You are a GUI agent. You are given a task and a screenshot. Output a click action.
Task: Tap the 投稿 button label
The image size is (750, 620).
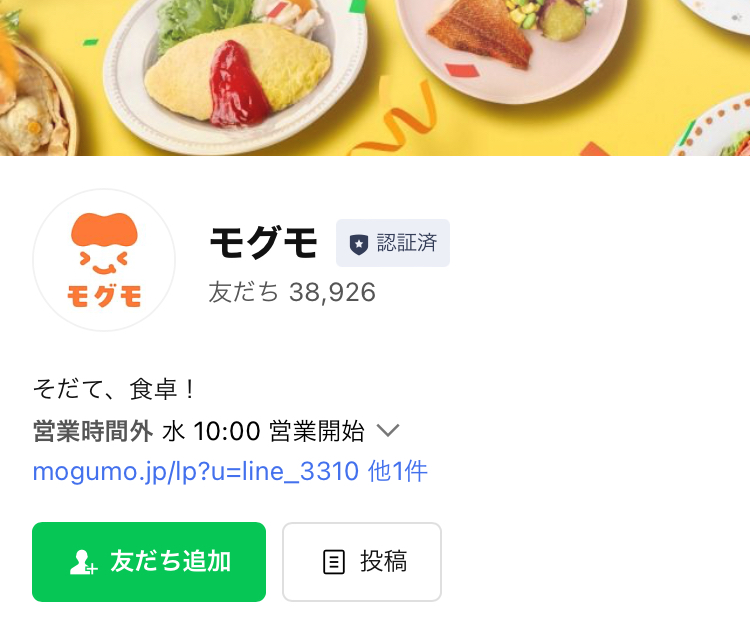click(x=384, y=562)
